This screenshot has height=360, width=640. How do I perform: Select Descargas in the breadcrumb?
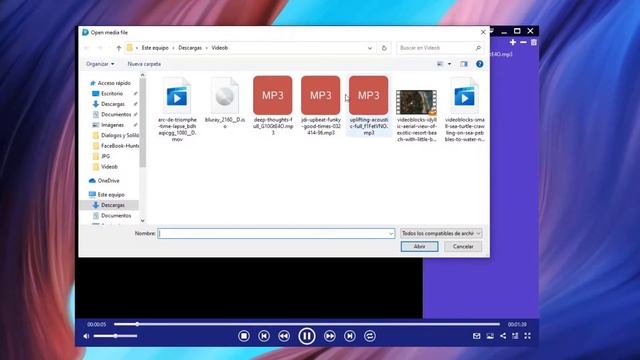click(190, 48)
